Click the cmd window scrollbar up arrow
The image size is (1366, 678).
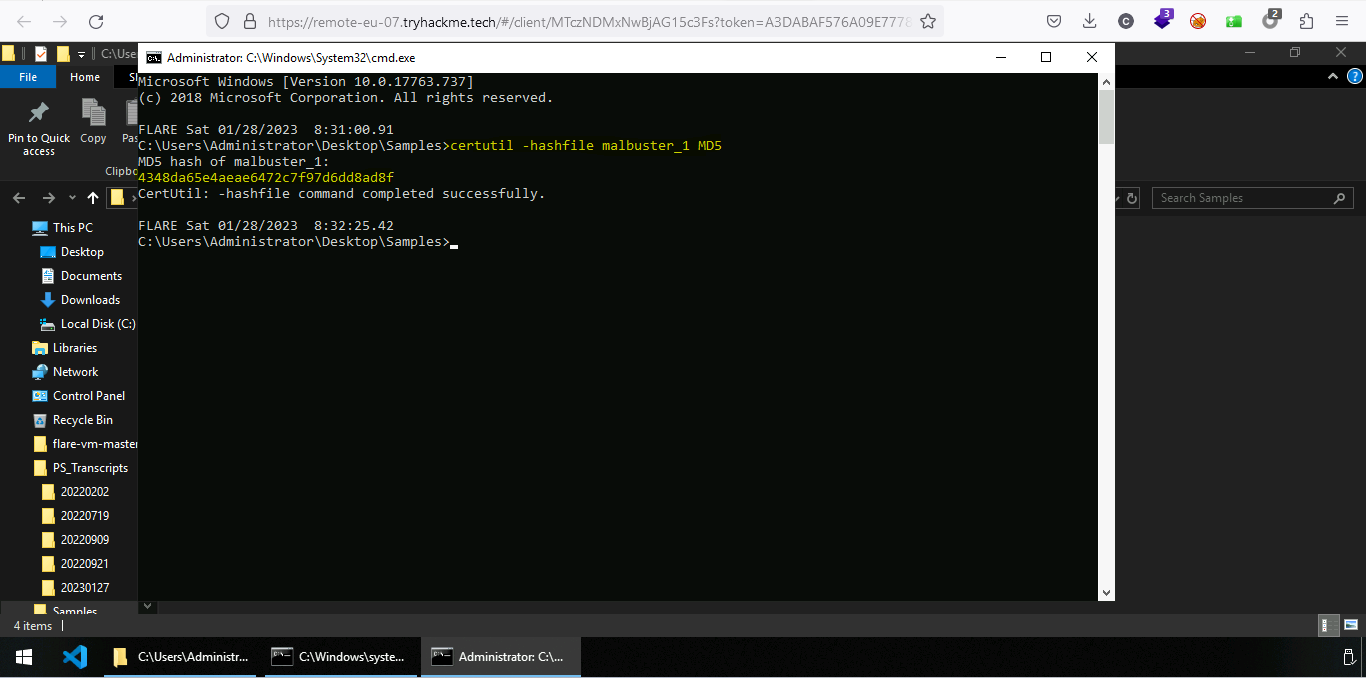pos(1106,81)
